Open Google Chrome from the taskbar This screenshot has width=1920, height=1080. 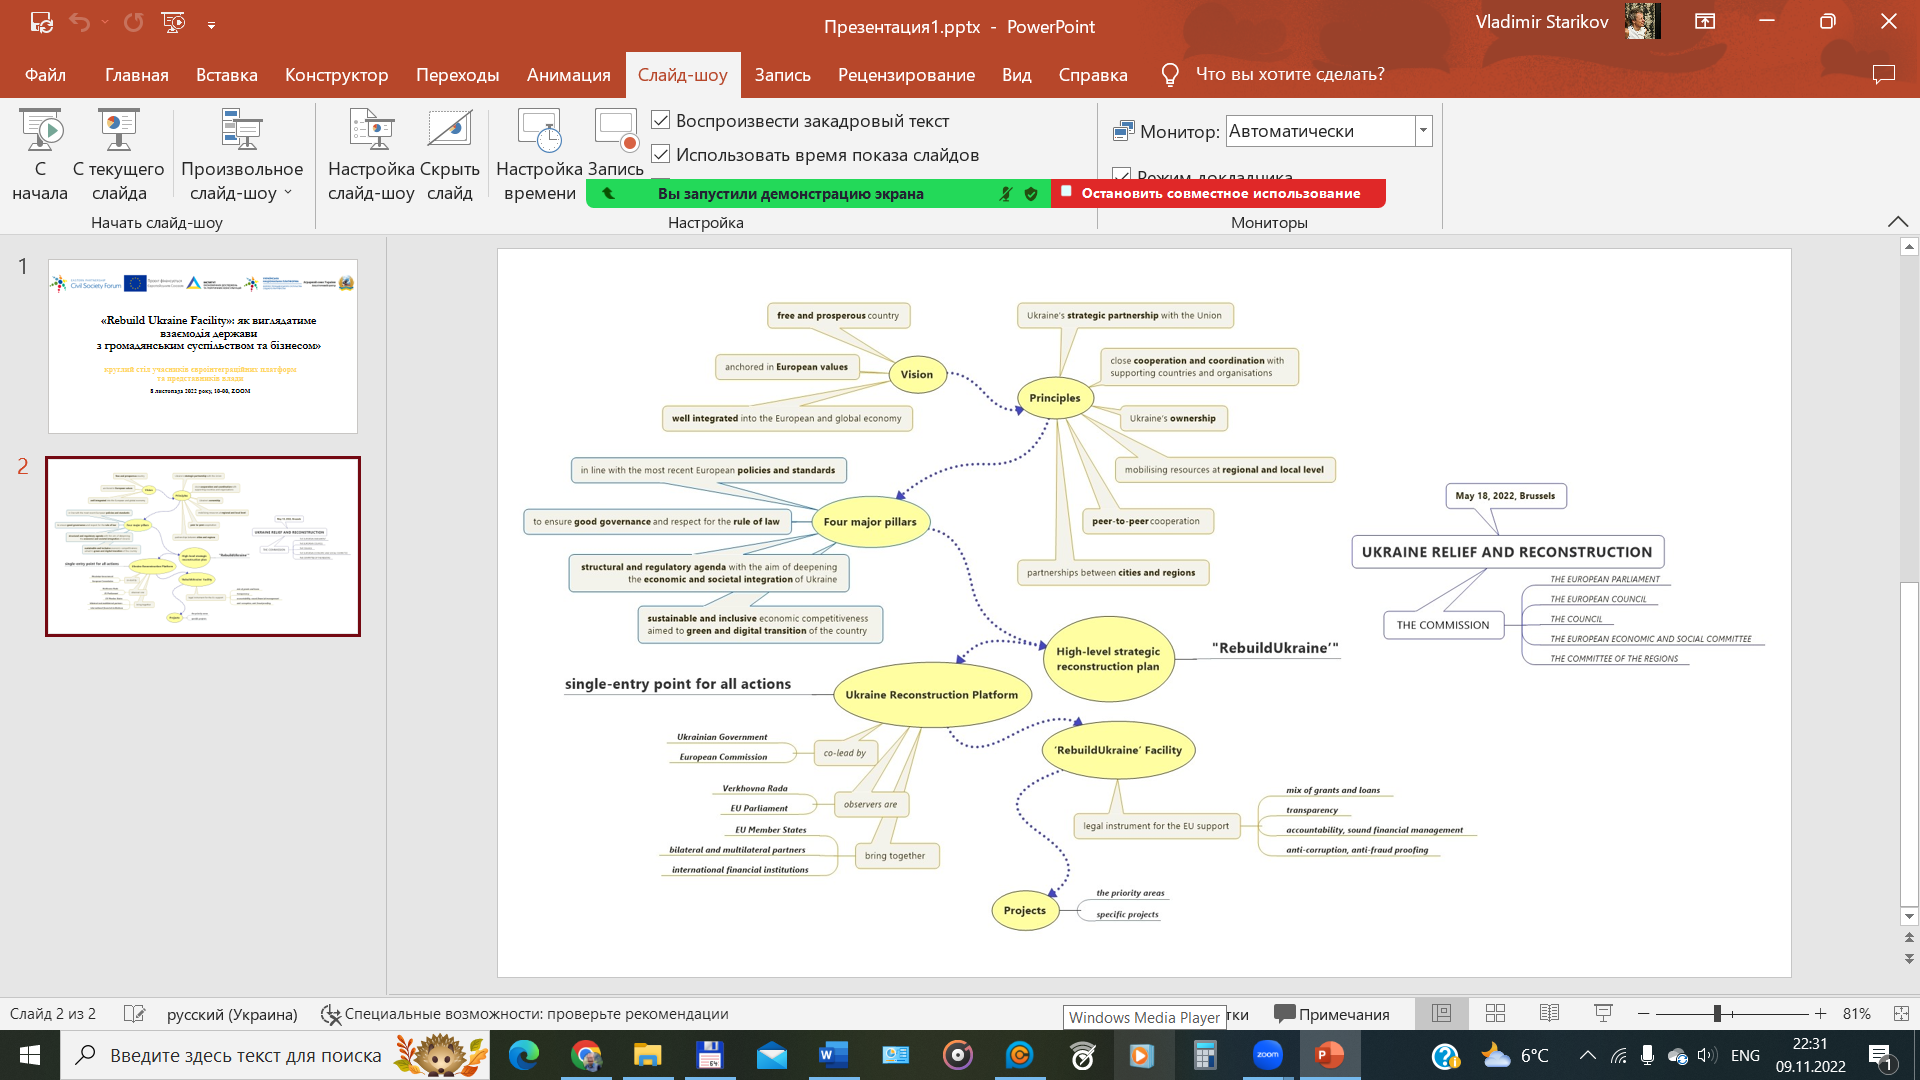(x=586, y=1055)
